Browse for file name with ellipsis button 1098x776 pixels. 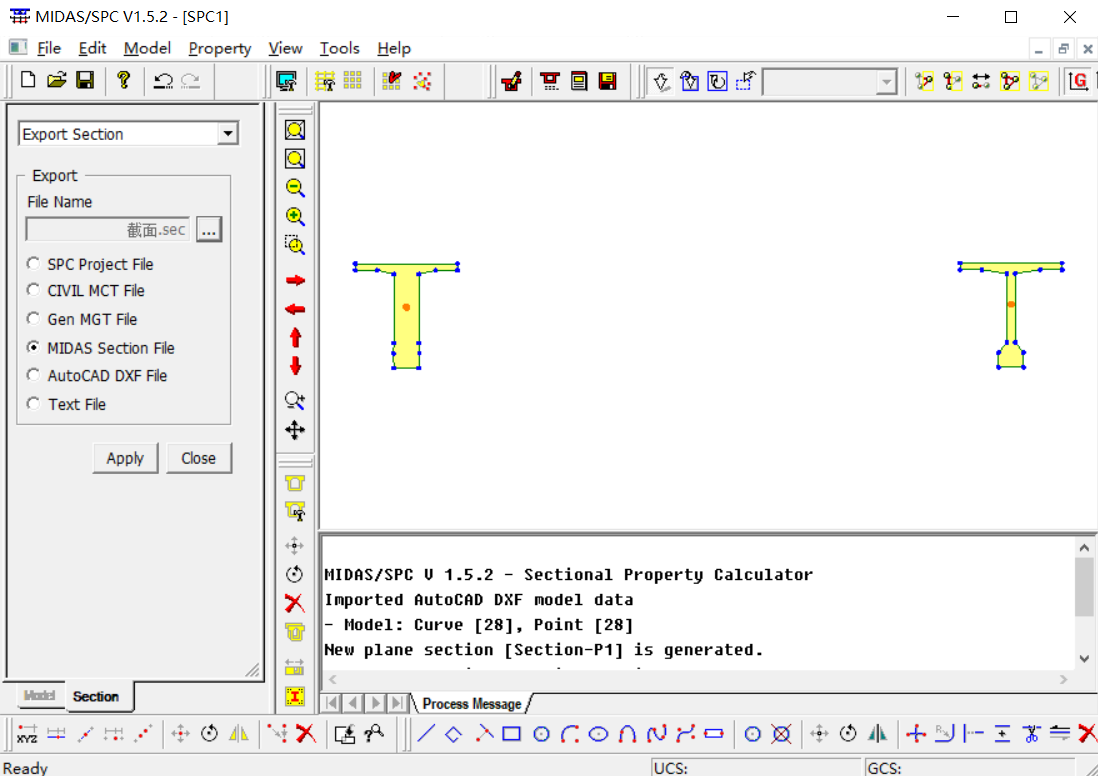(x=208, y=230)
